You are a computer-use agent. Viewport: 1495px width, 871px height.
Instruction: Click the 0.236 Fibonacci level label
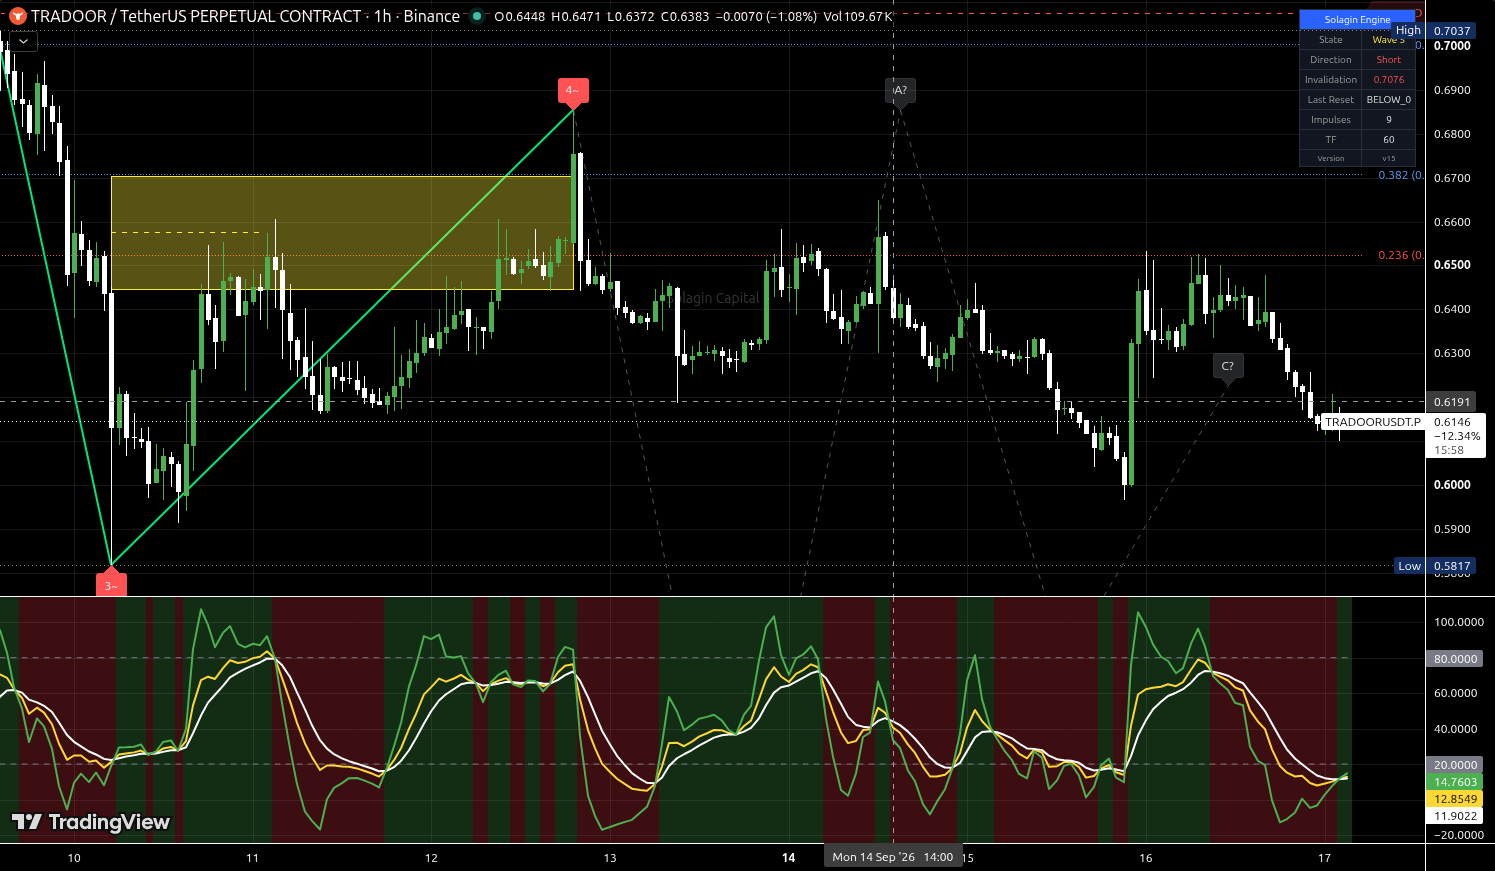coord(1400,255)
